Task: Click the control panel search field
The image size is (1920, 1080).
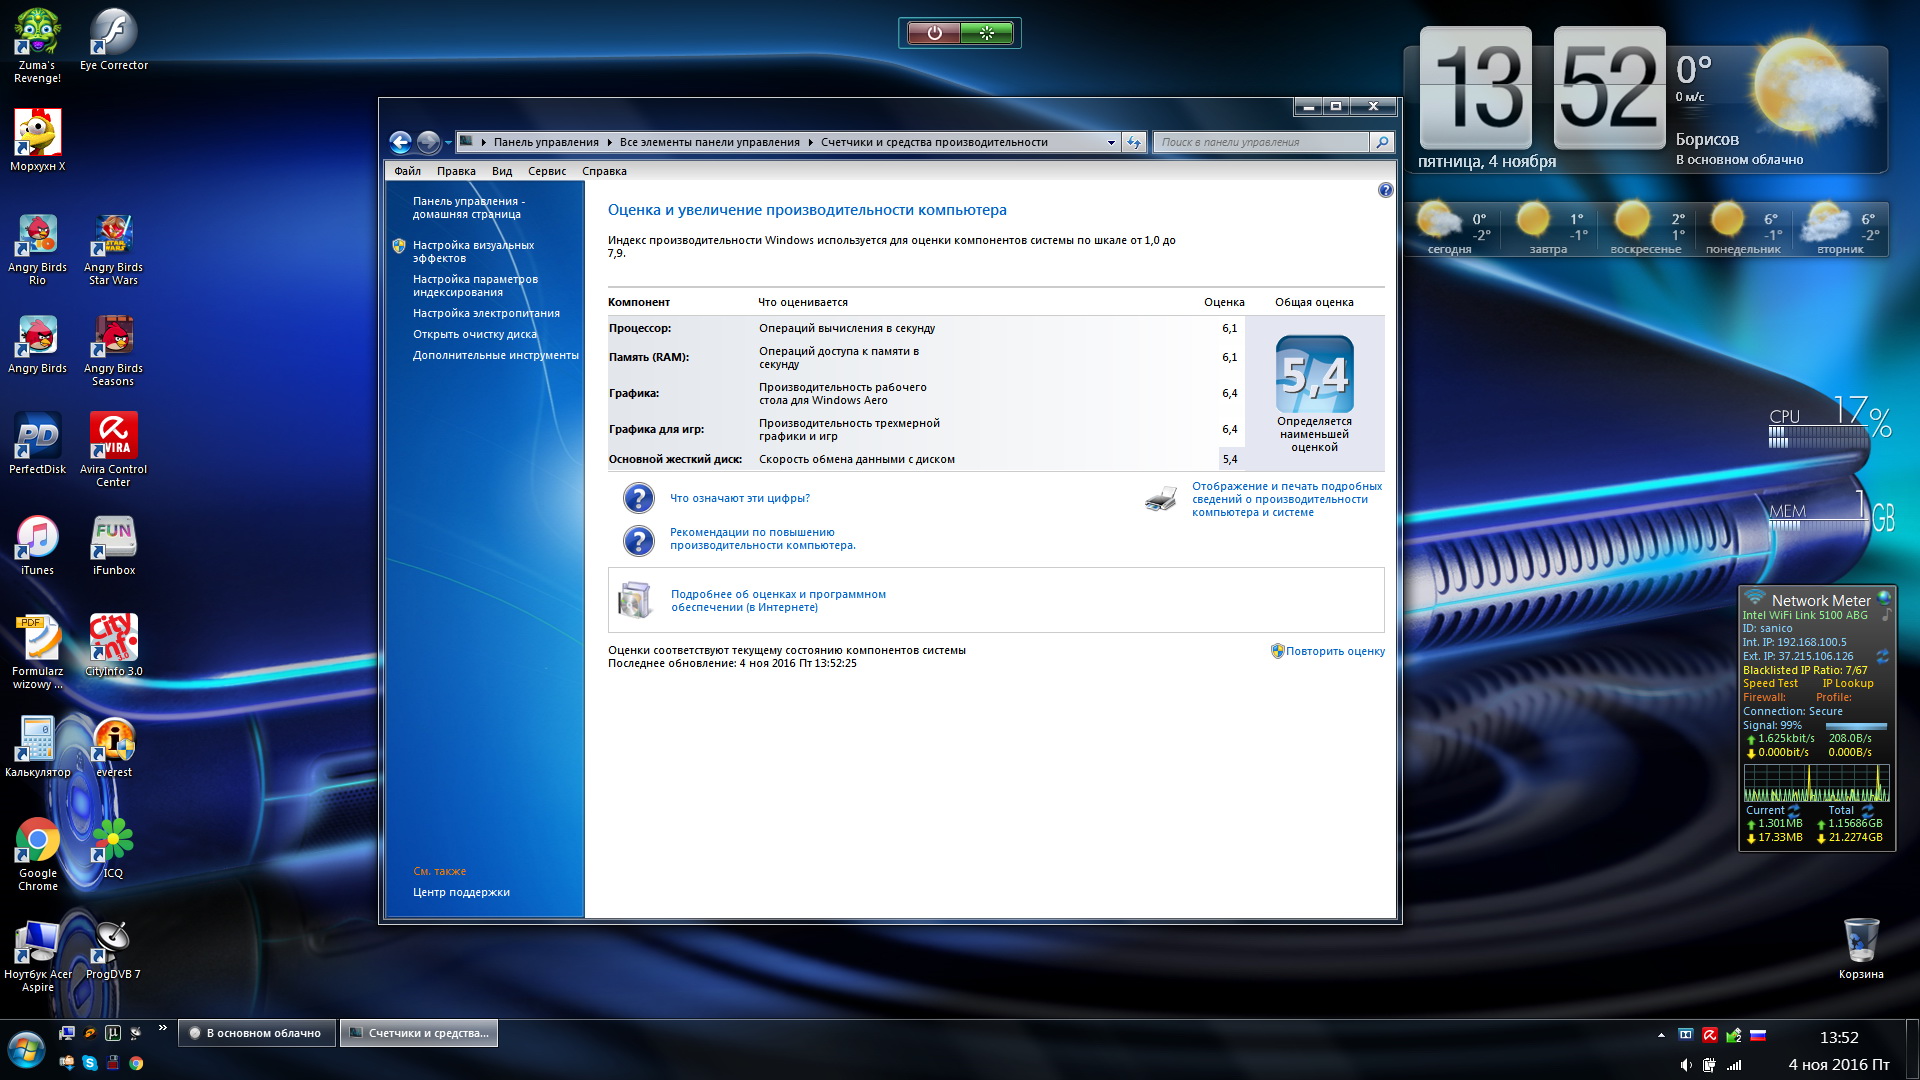Action: (1260, 142)
